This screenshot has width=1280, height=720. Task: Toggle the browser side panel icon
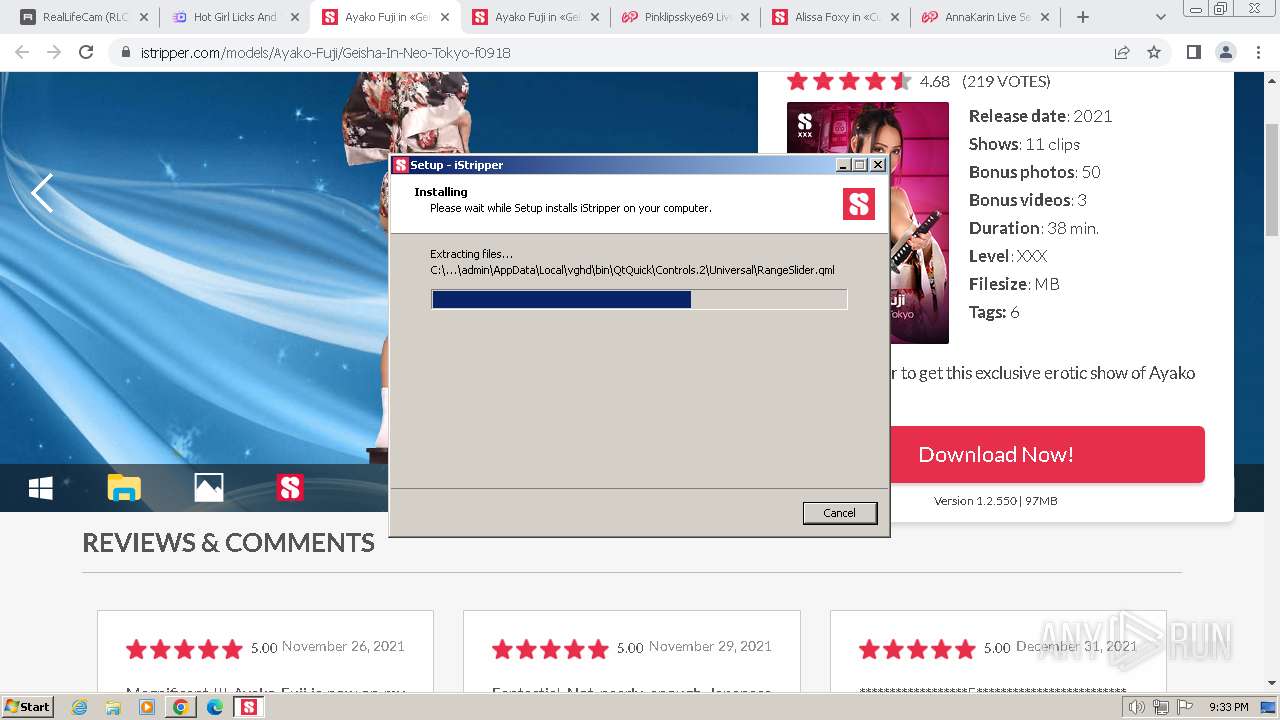coord(1193,52)
